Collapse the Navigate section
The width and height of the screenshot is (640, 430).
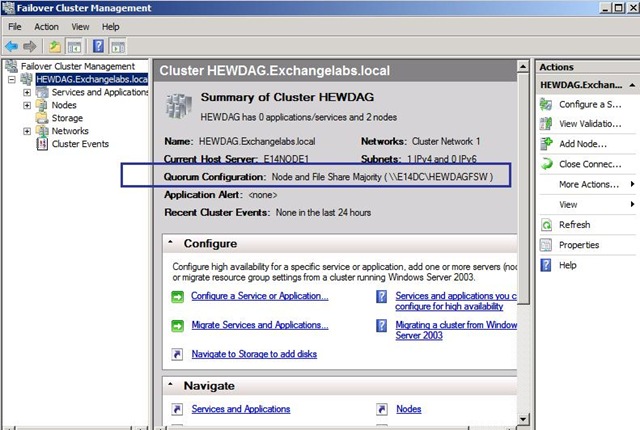171,385
